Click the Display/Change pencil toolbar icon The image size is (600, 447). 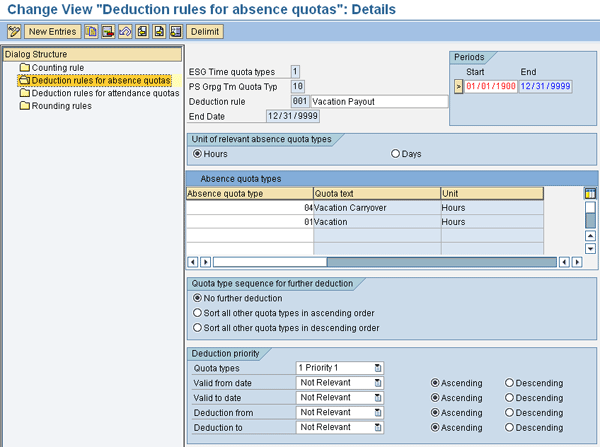click(x=13, y=32)
